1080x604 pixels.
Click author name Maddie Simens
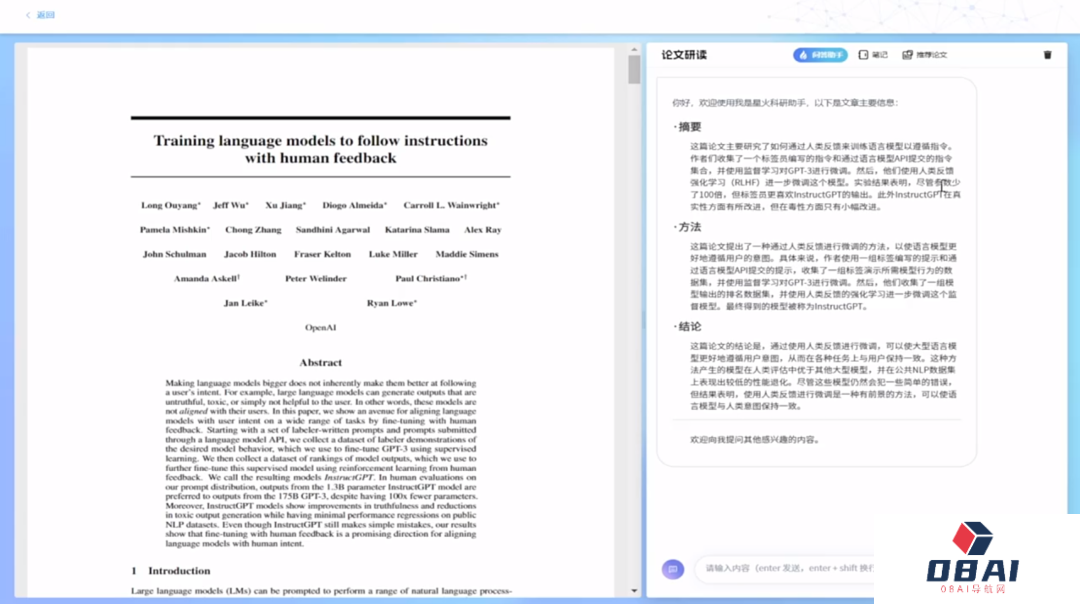[x=467, y=254]
